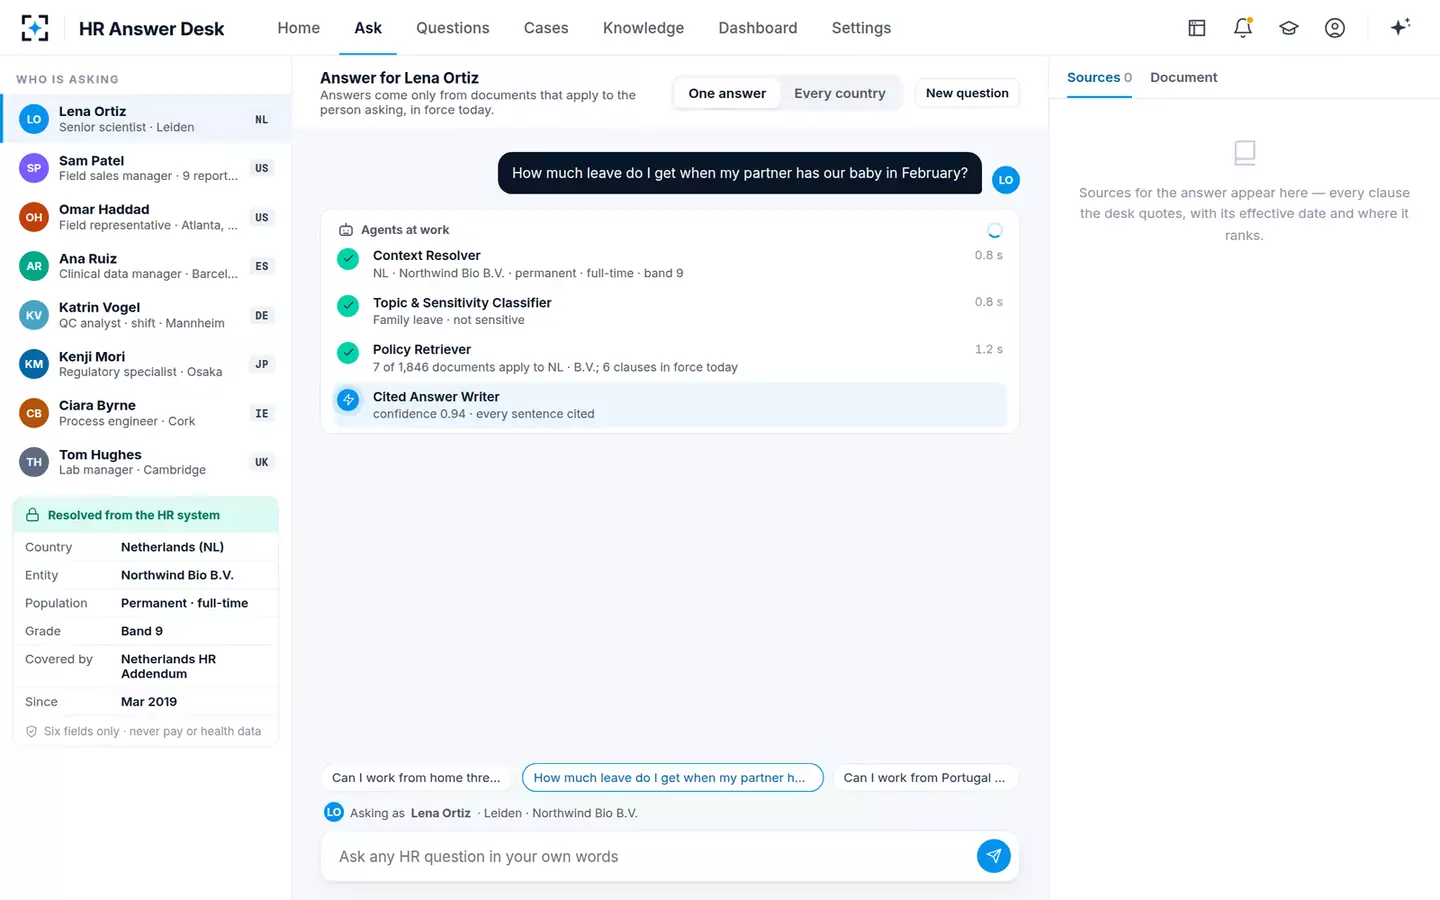Click the shield icon beside Six fields only
Viewport: 1440px width, 900px height.
pos(31,732)
